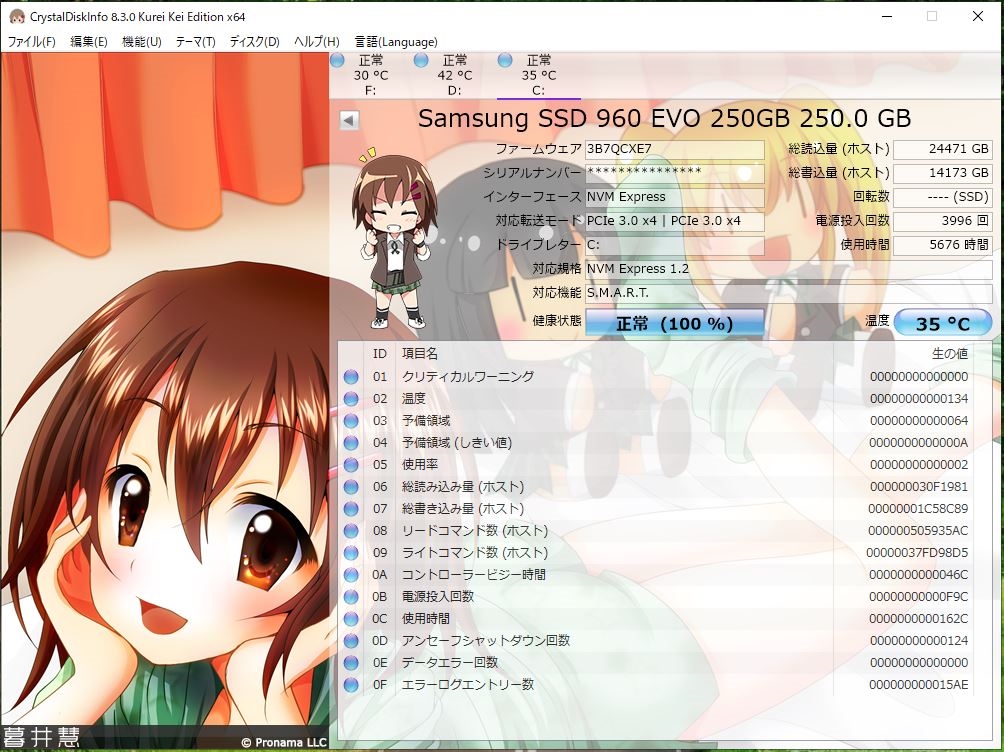Click the status orb for drive F:
Image resolution: width=1004 pixels, height=752 pixels.
click(337, 60)
